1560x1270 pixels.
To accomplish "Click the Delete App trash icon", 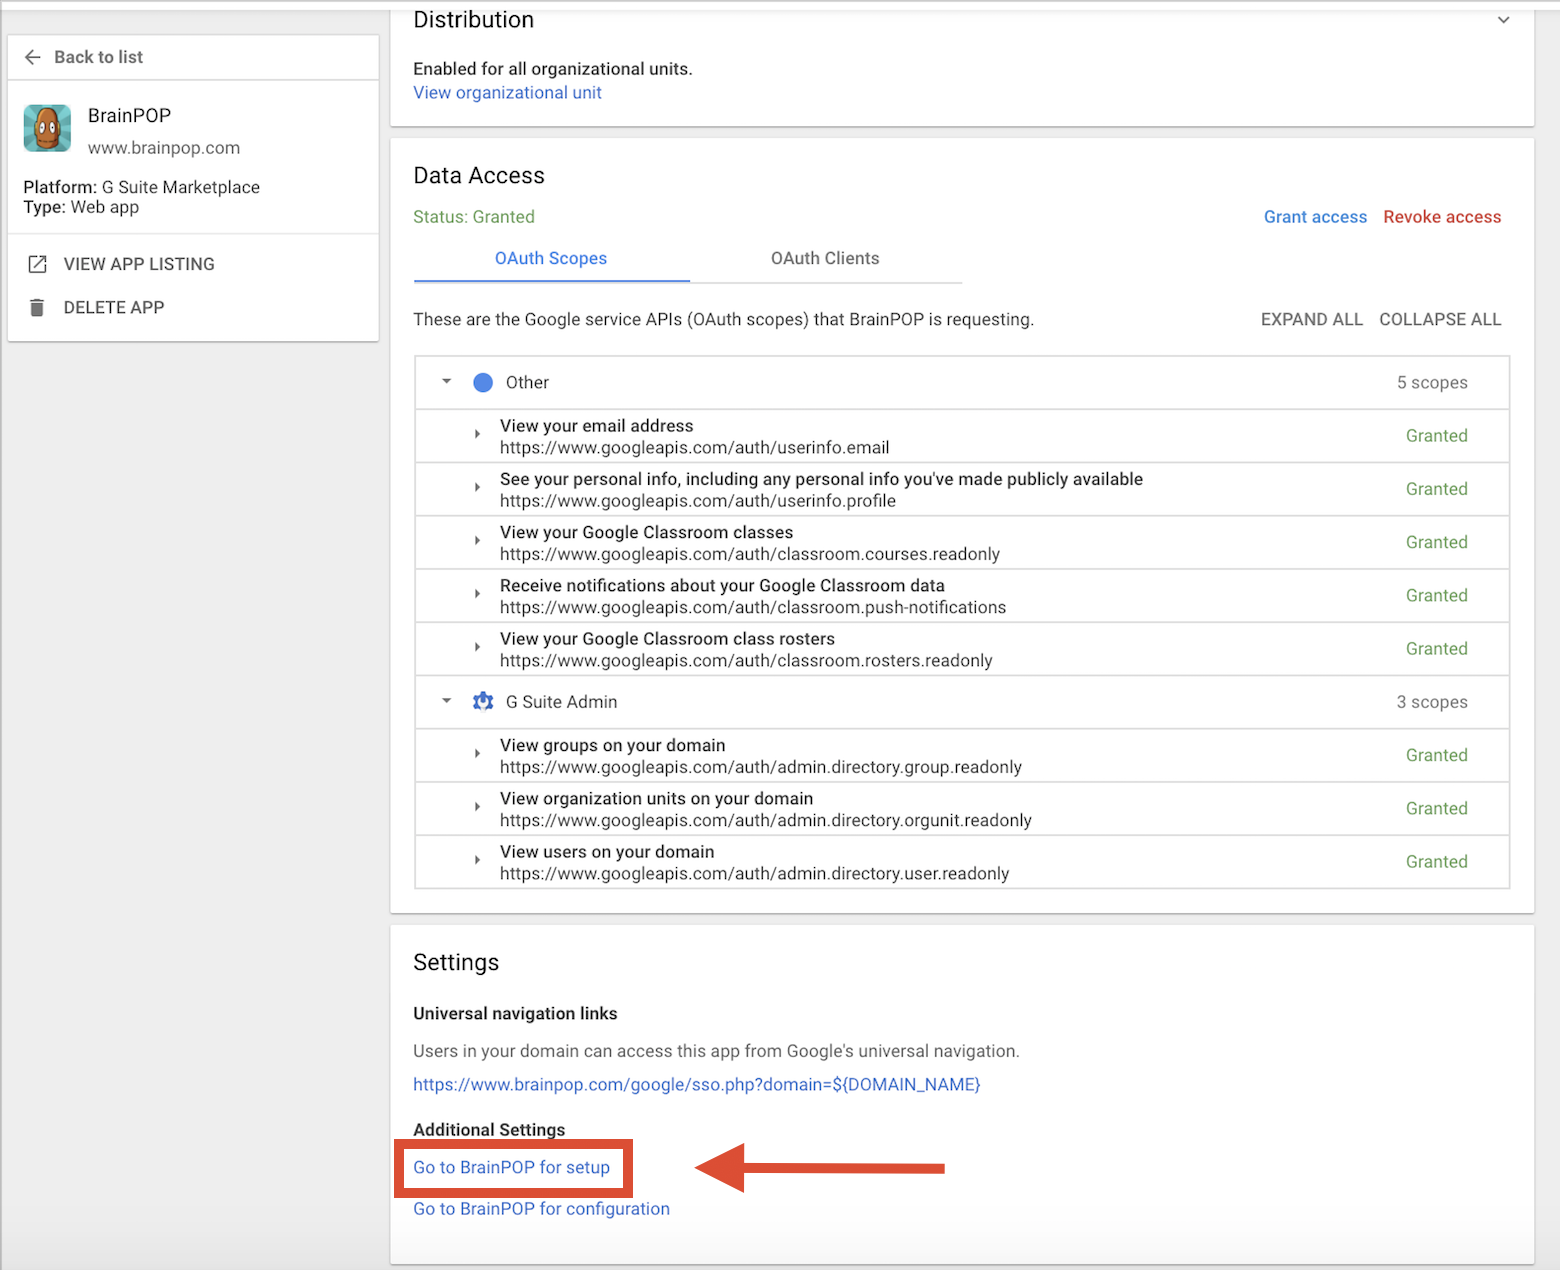I will [37, 308].
